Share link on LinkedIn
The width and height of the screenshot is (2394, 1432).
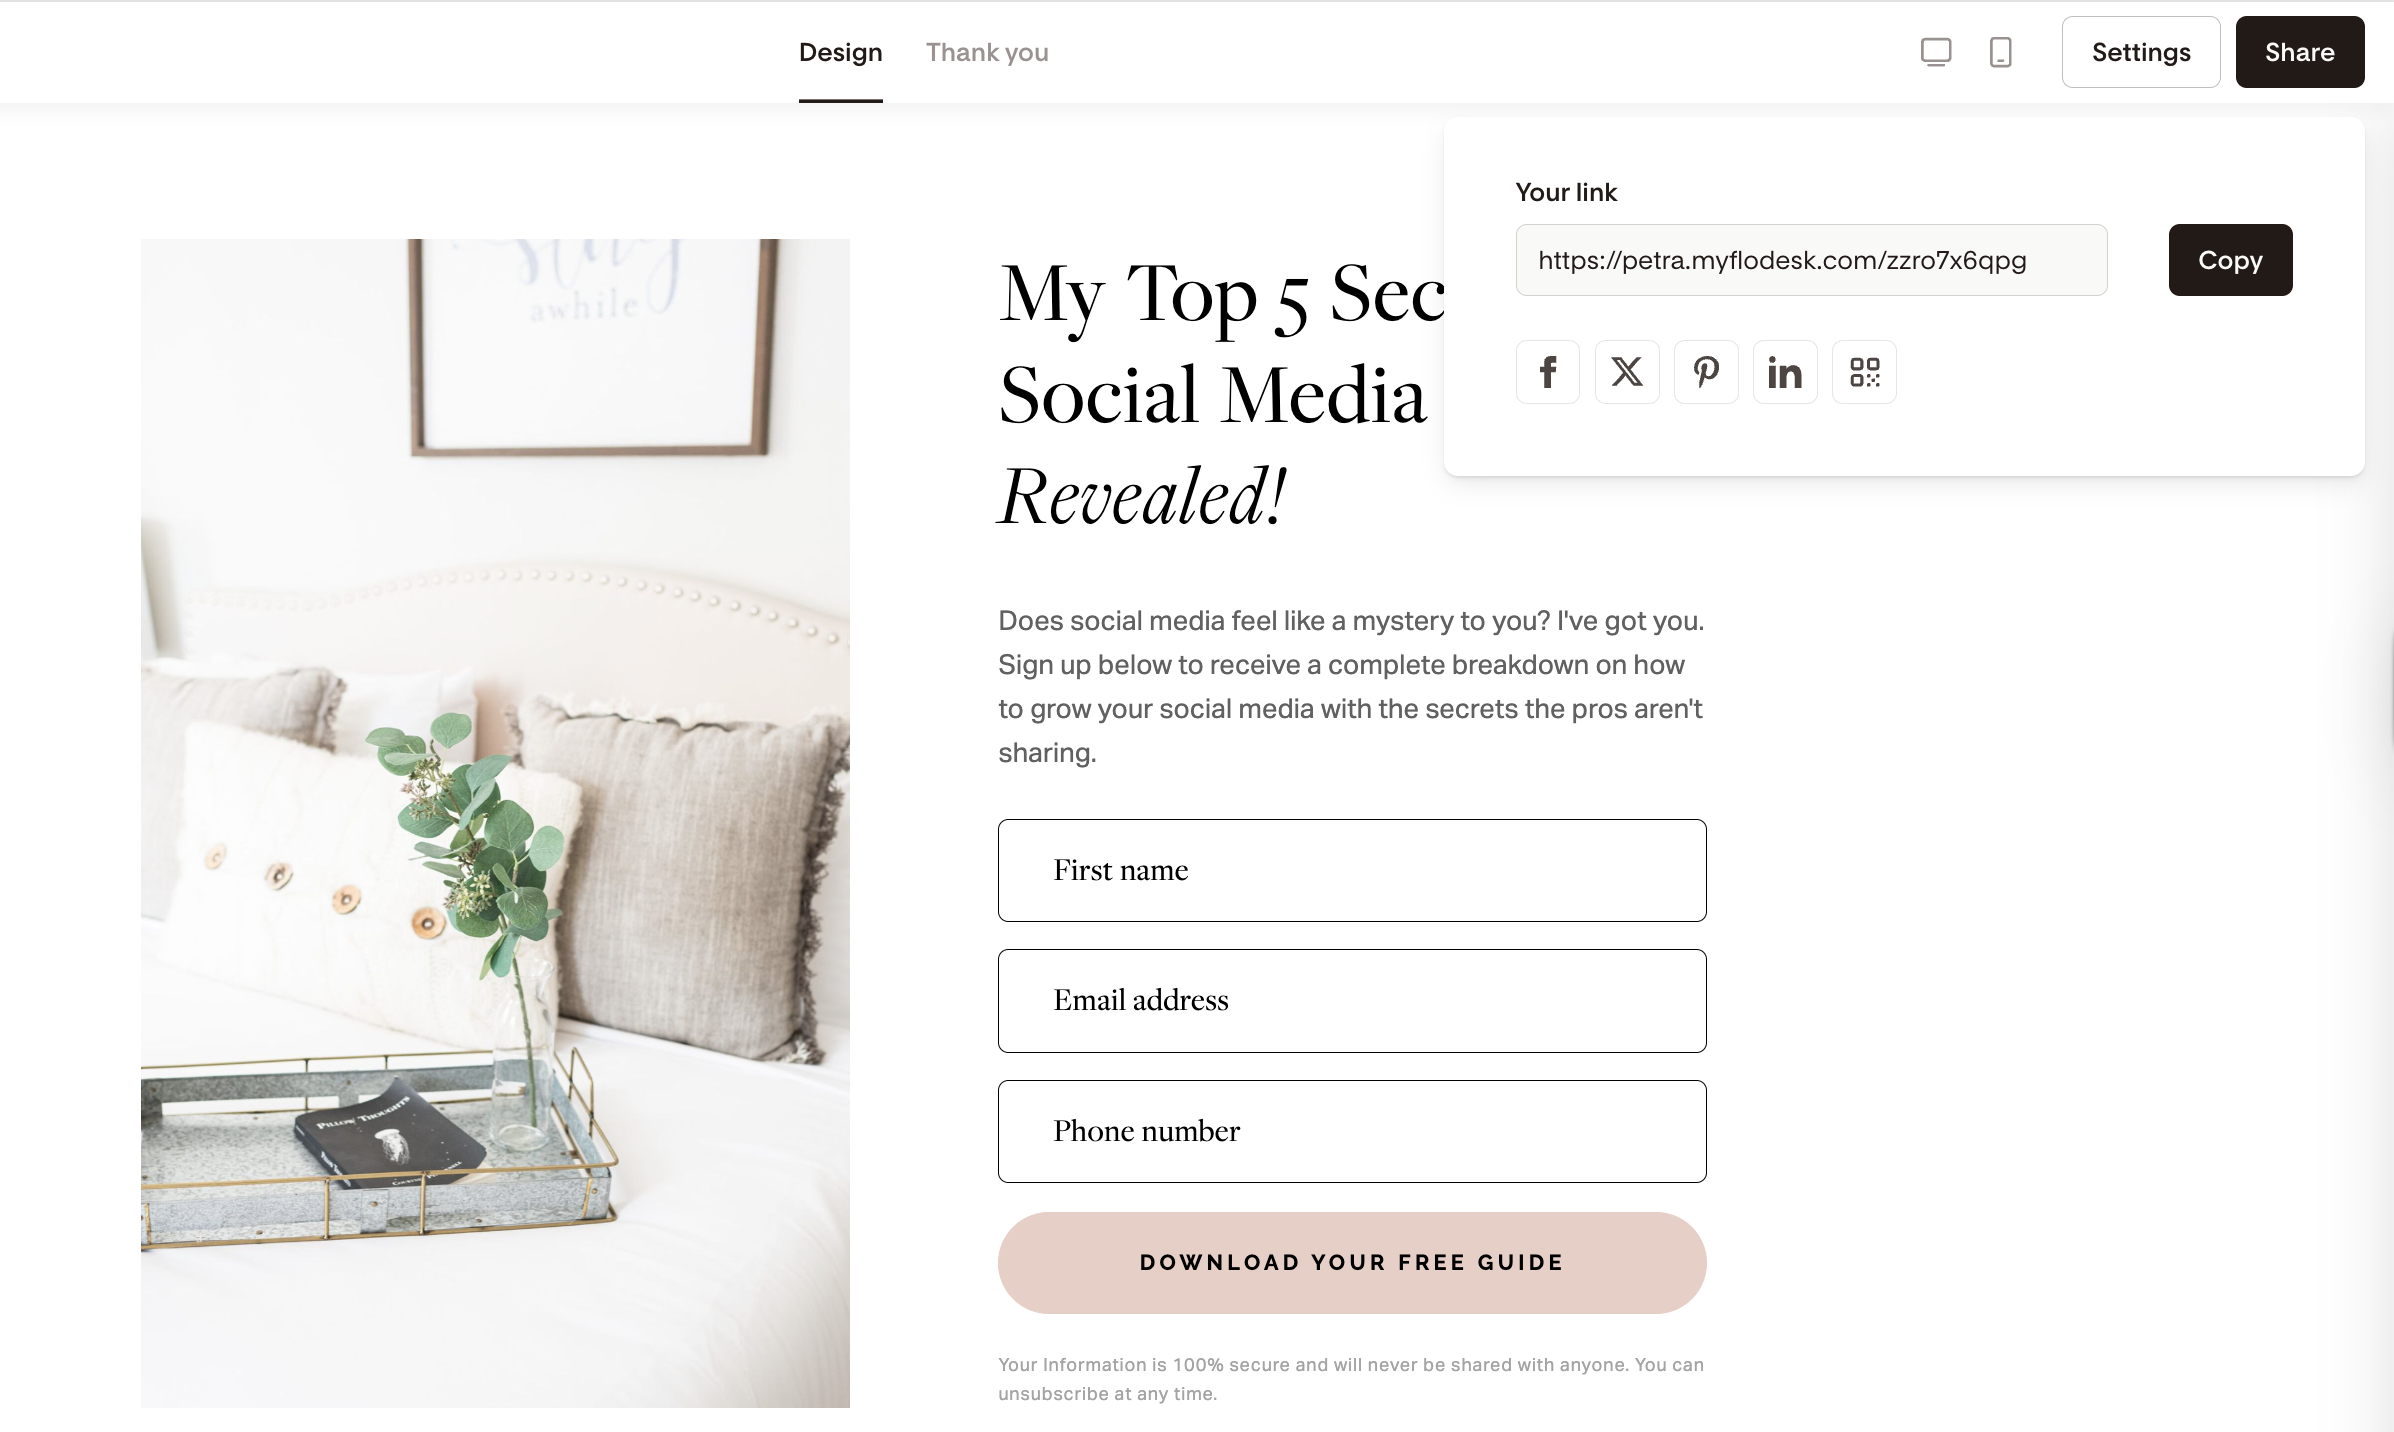(1785, 372)
